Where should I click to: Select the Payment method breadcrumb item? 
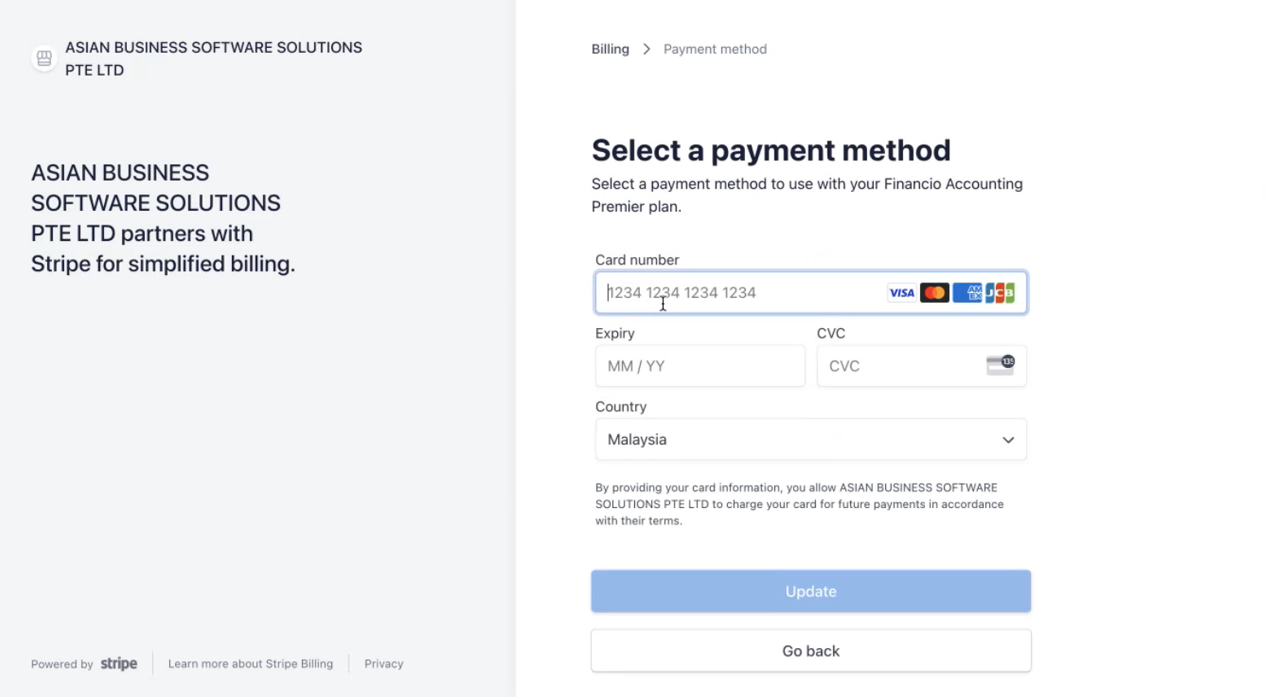click(715, 49)
